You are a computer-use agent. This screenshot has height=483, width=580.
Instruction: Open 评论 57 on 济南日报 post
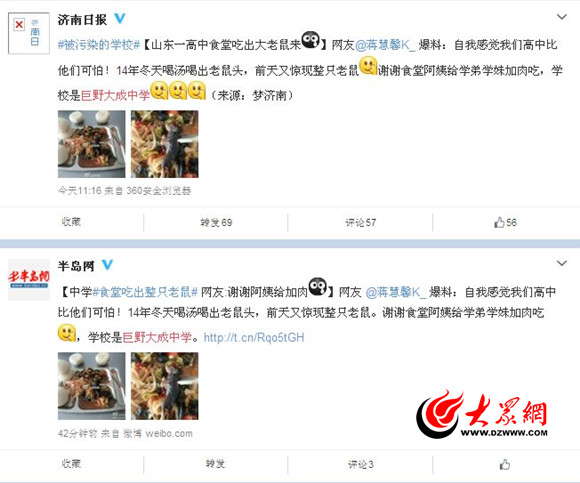pos(360,222)
